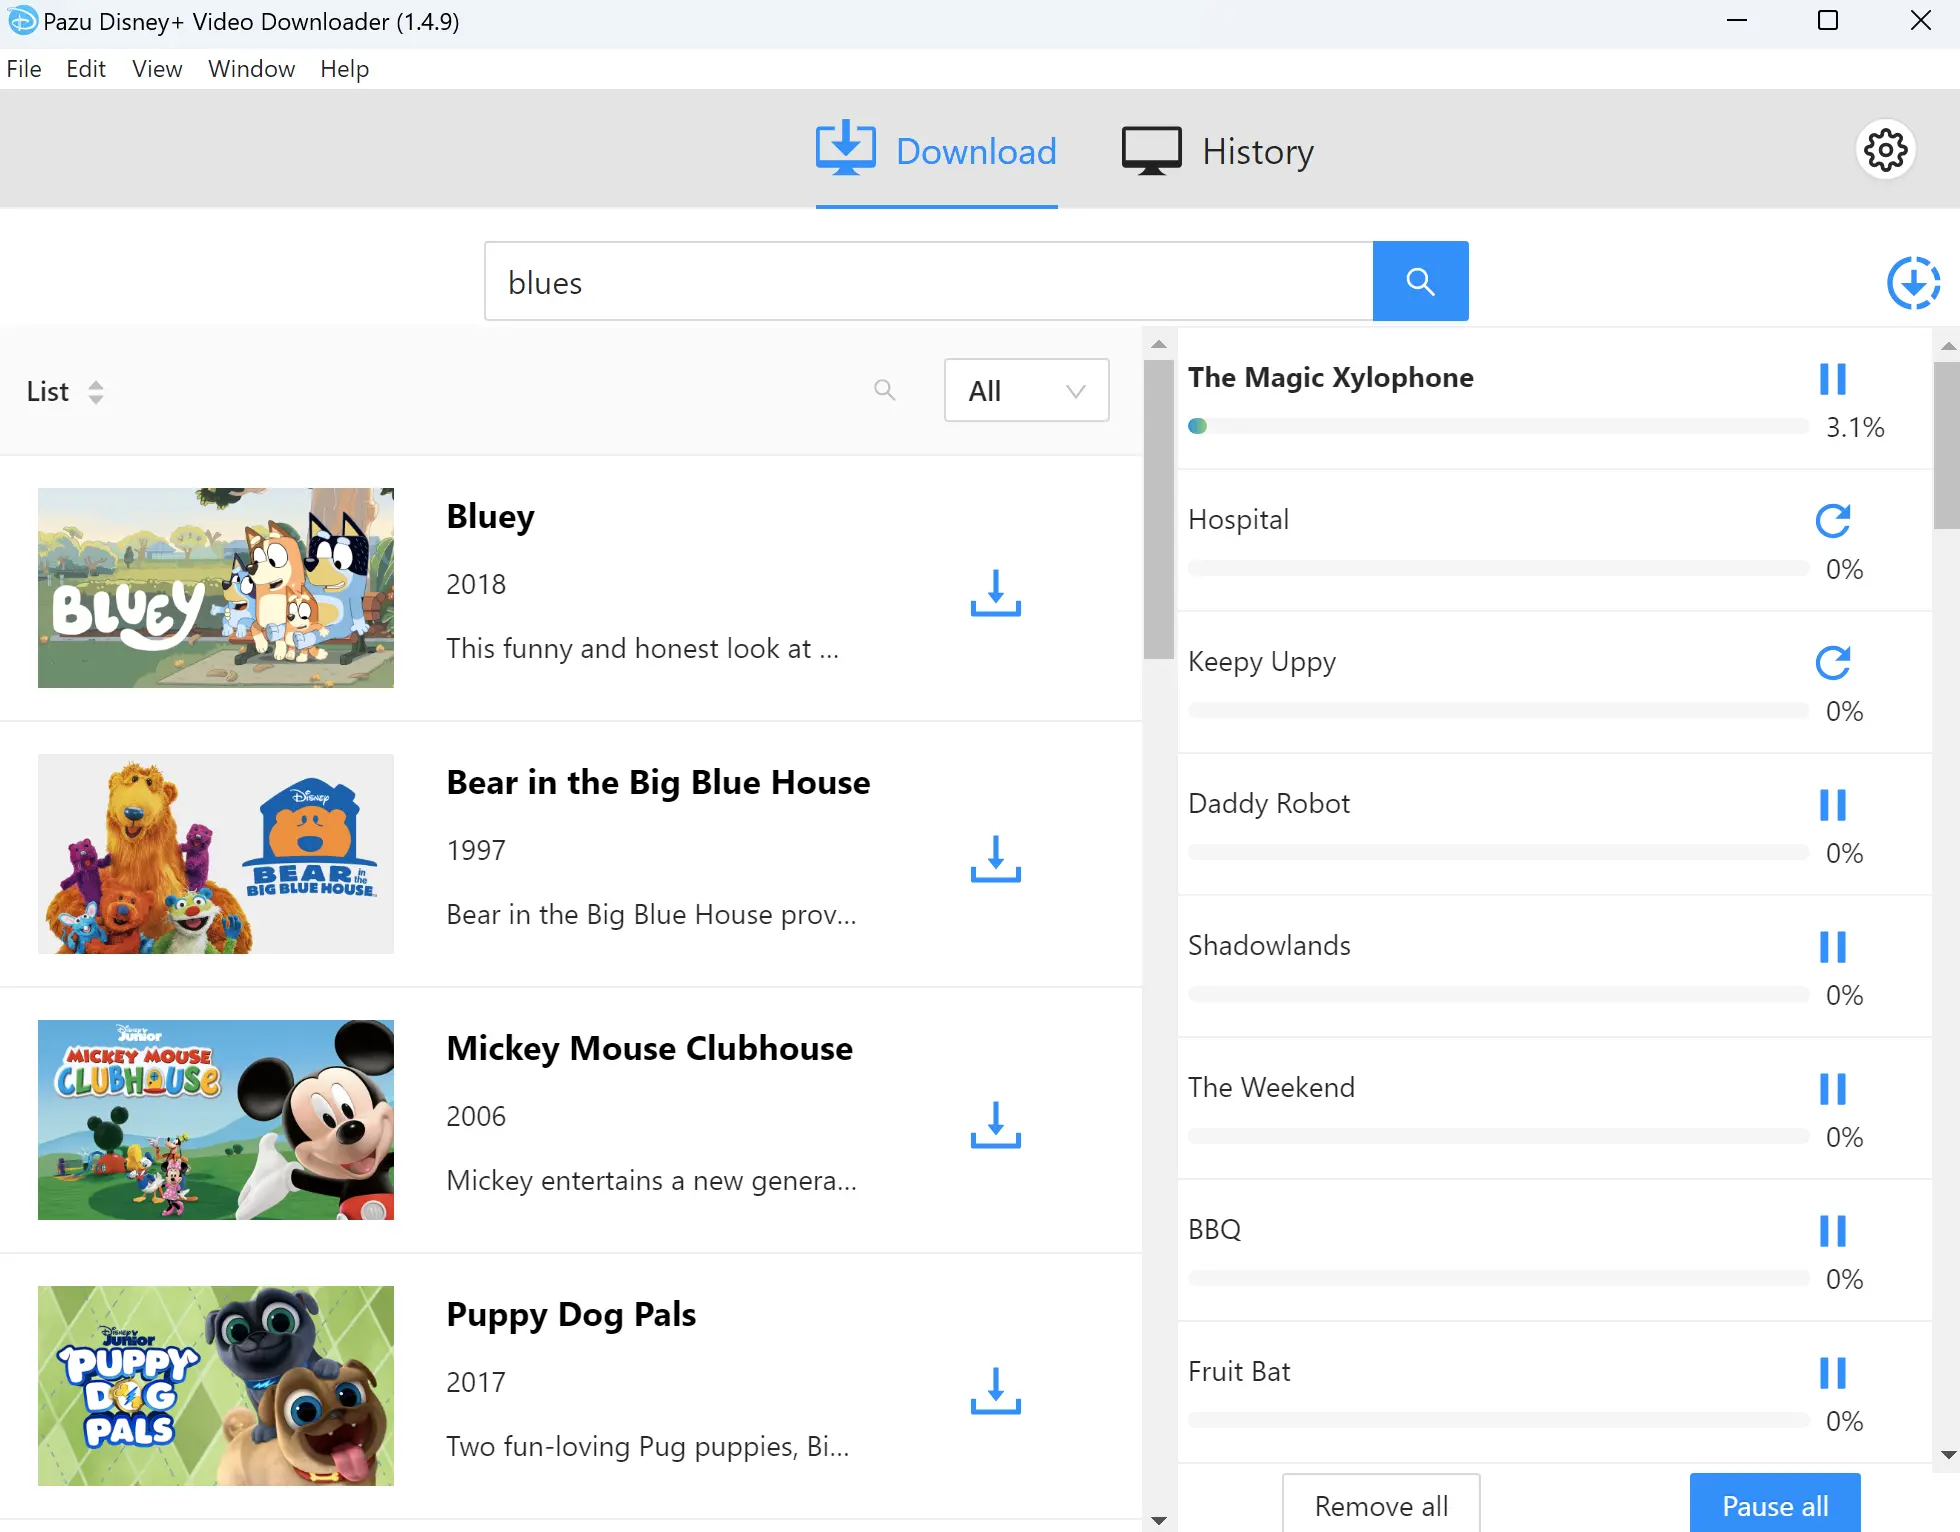The height and width of the screenshot is (1532, 1960).
Task: Click the Daddy Robot queue entry title
Action: [1269, 803]
